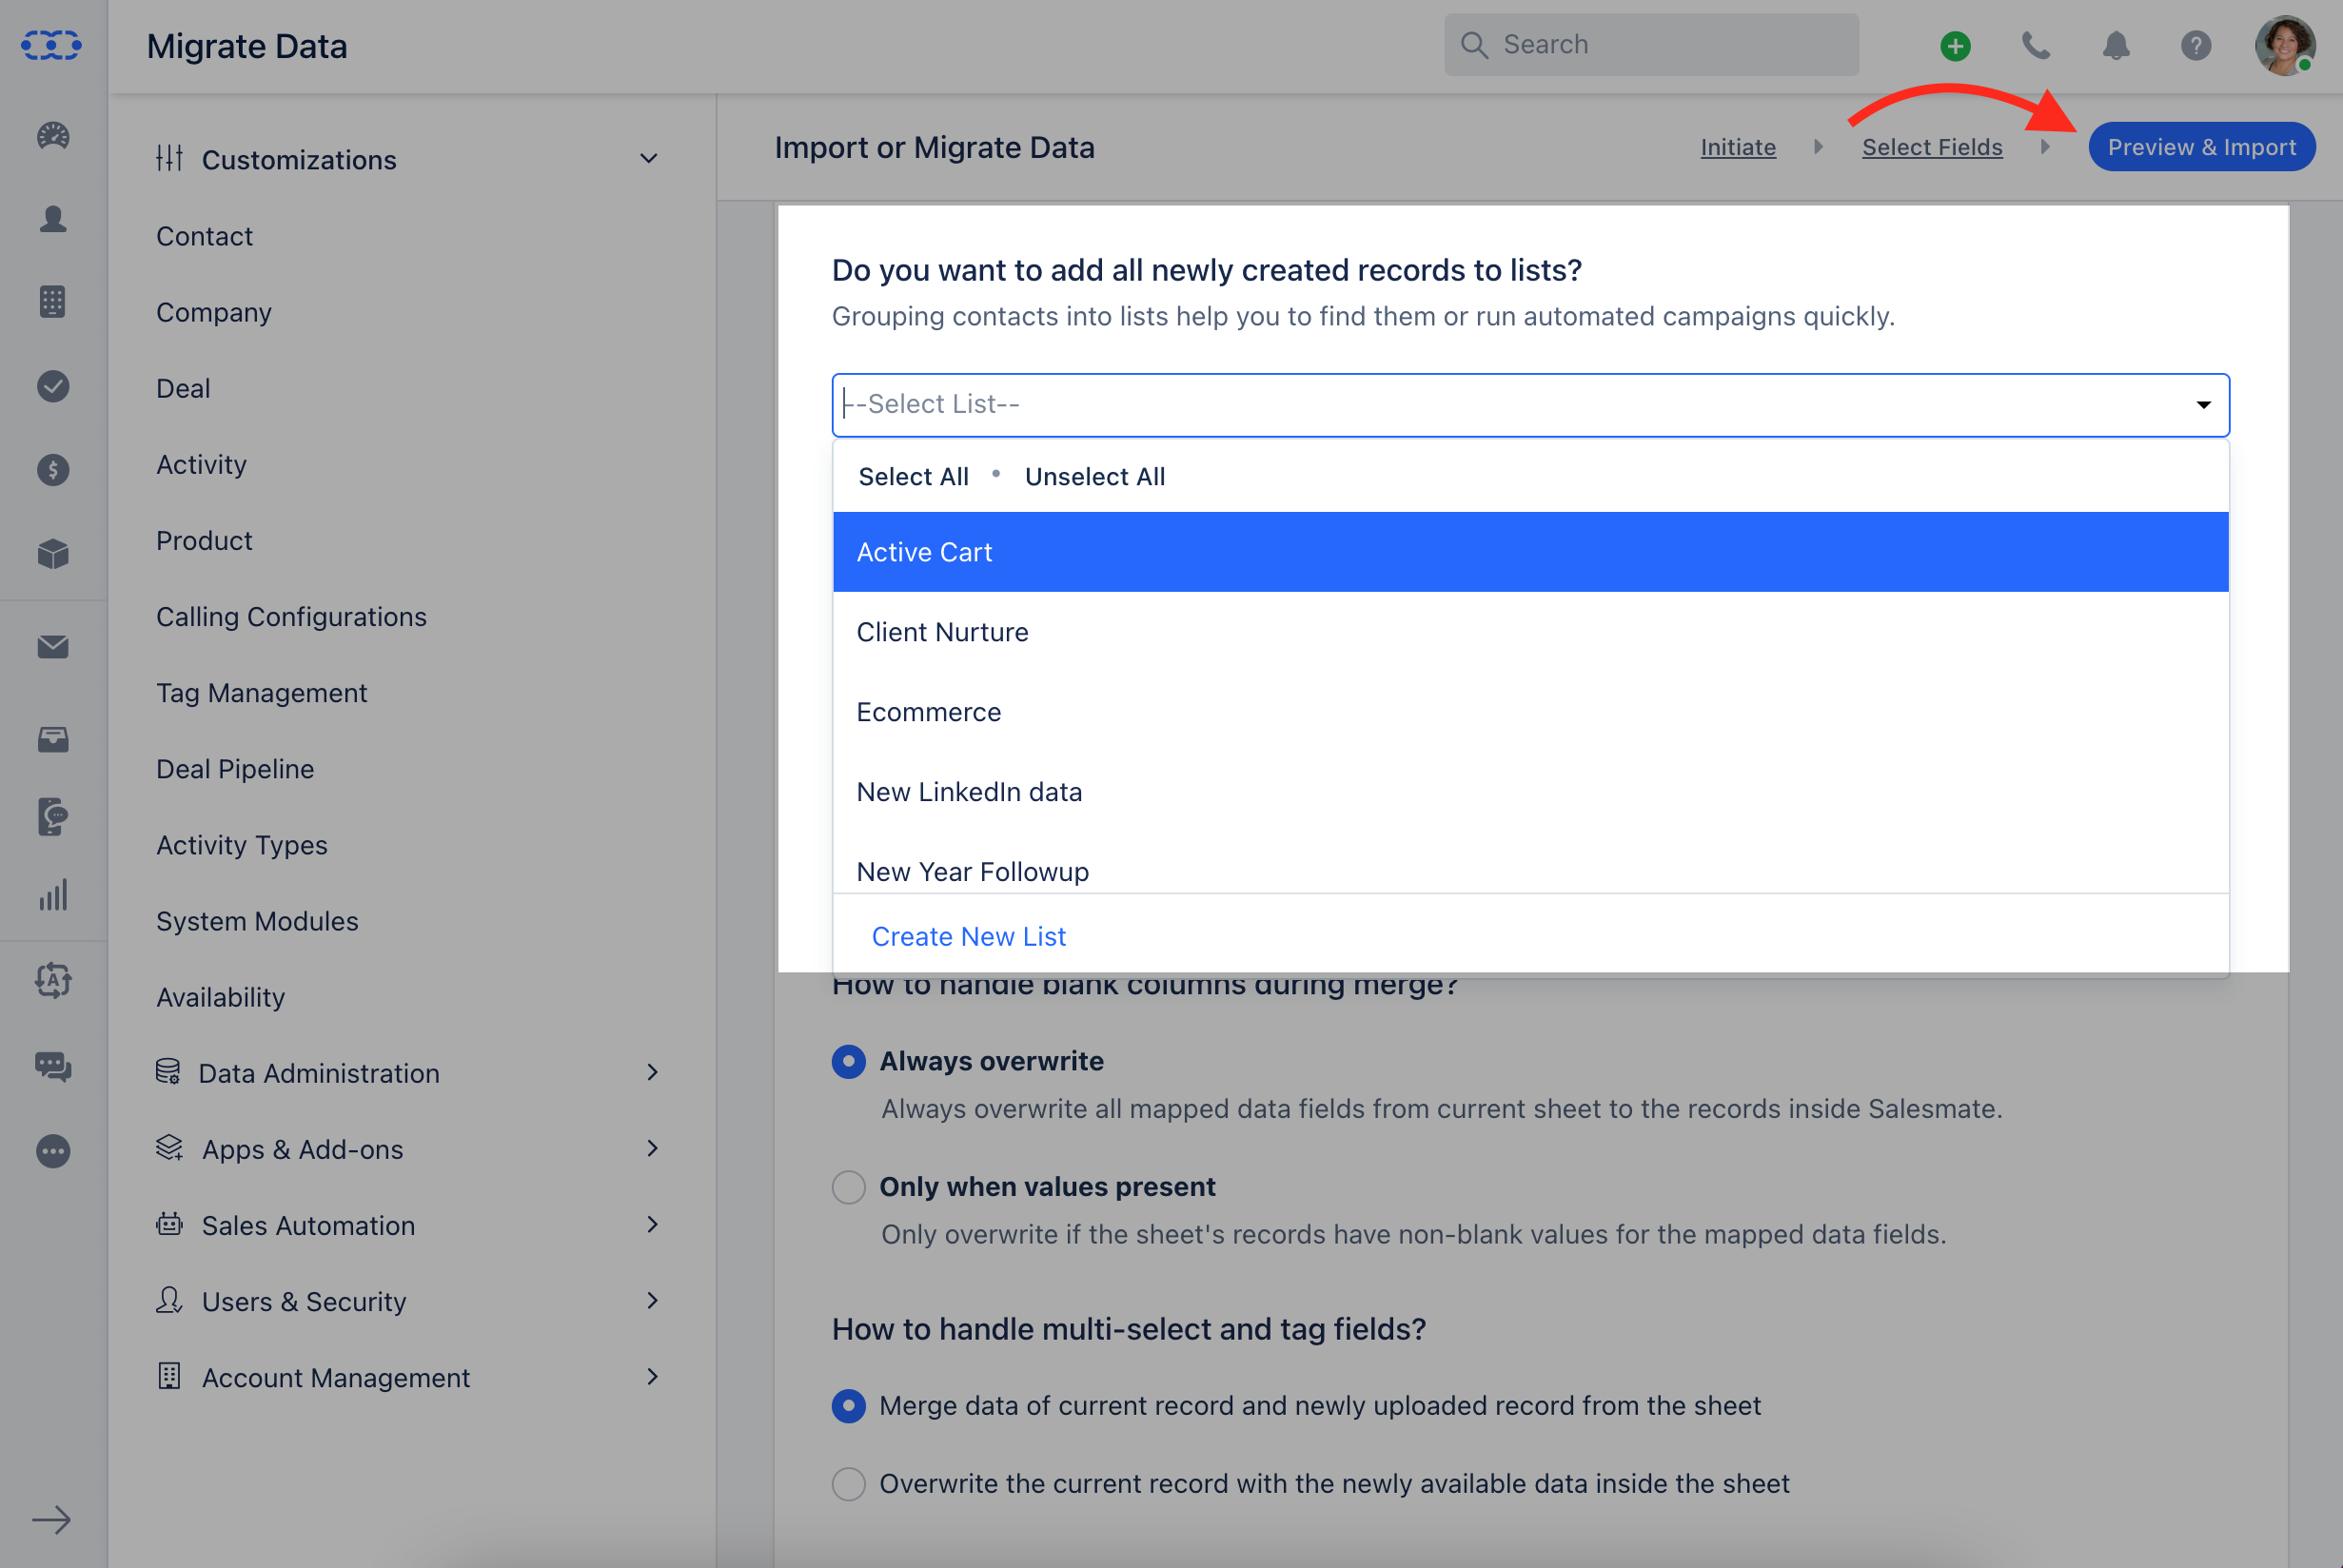Expand the Users & Security chevron
2343x1568 pixels.
653,1300
